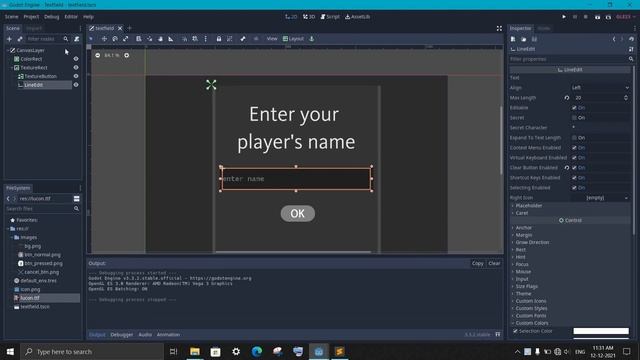This screenshot has width=640, height=360.
Task: Select the Rotate mode tool in canvas toolbar
Action: coord(115,39)
